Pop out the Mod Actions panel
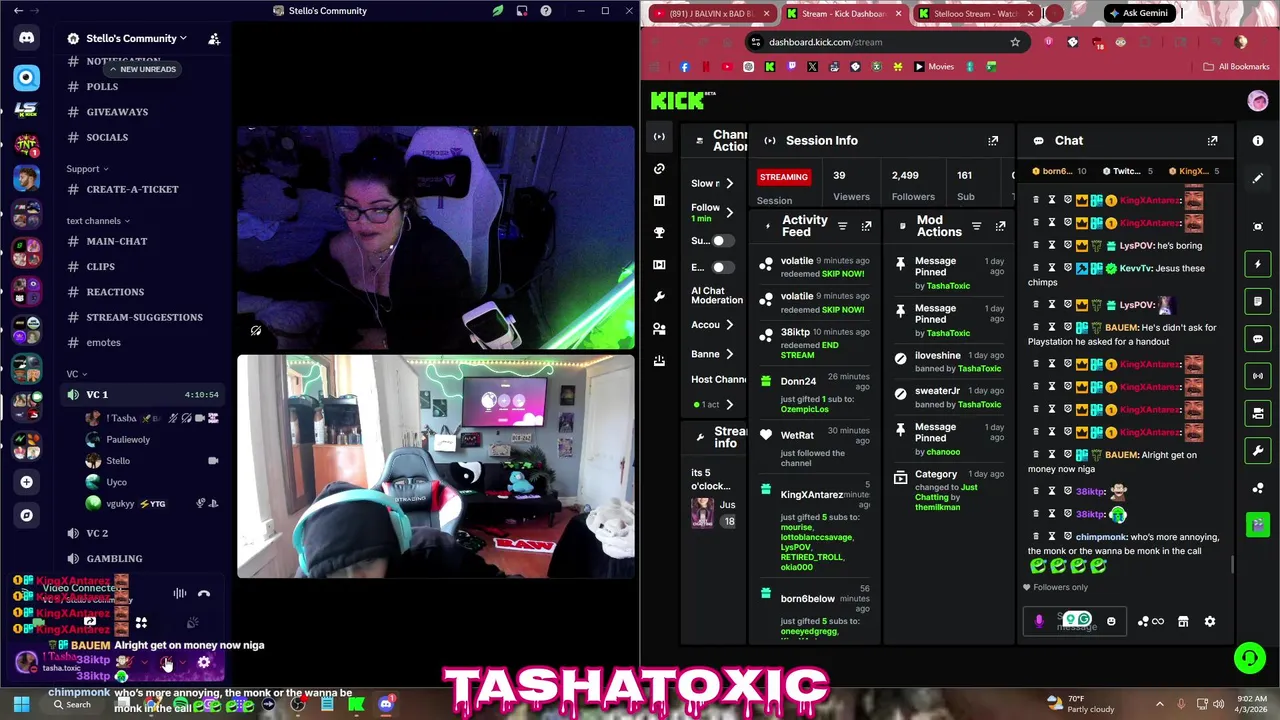Viewport: 1280px width, 720px height. (1000, 226)
